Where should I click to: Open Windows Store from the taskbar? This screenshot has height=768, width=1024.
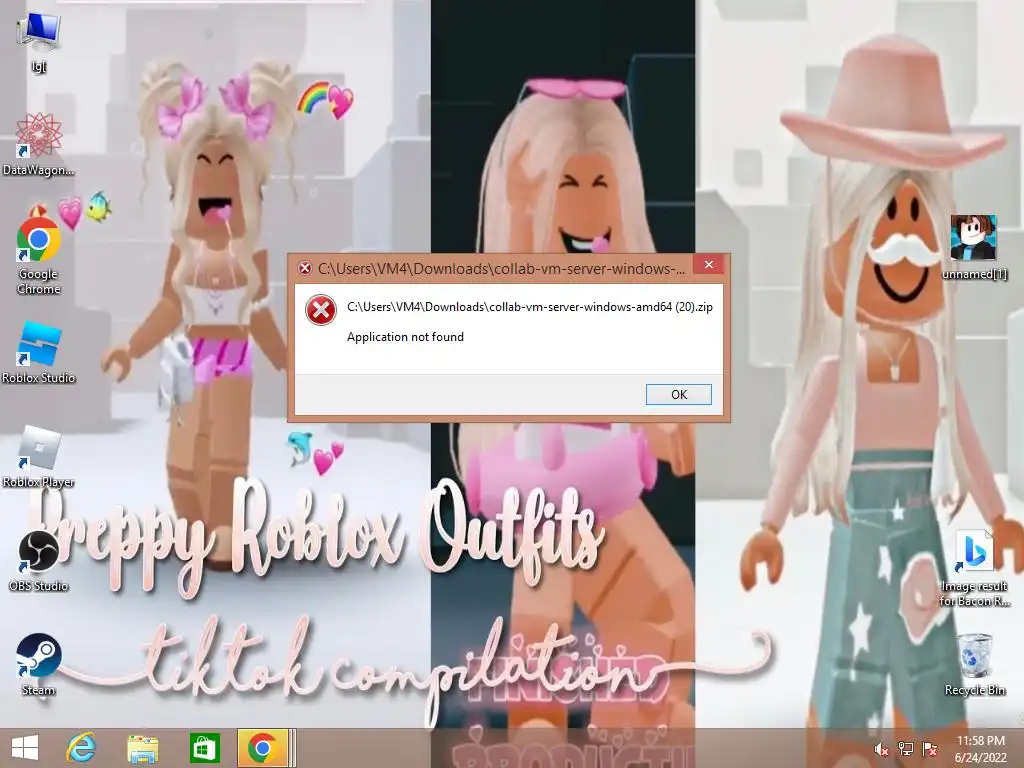tap(204, 748)
